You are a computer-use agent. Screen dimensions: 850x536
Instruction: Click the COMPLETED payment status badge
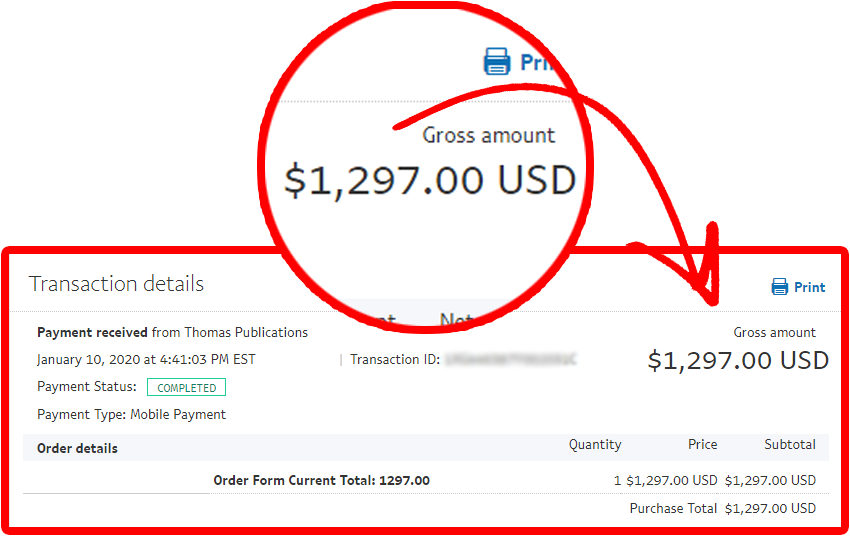tap(186, 388)
